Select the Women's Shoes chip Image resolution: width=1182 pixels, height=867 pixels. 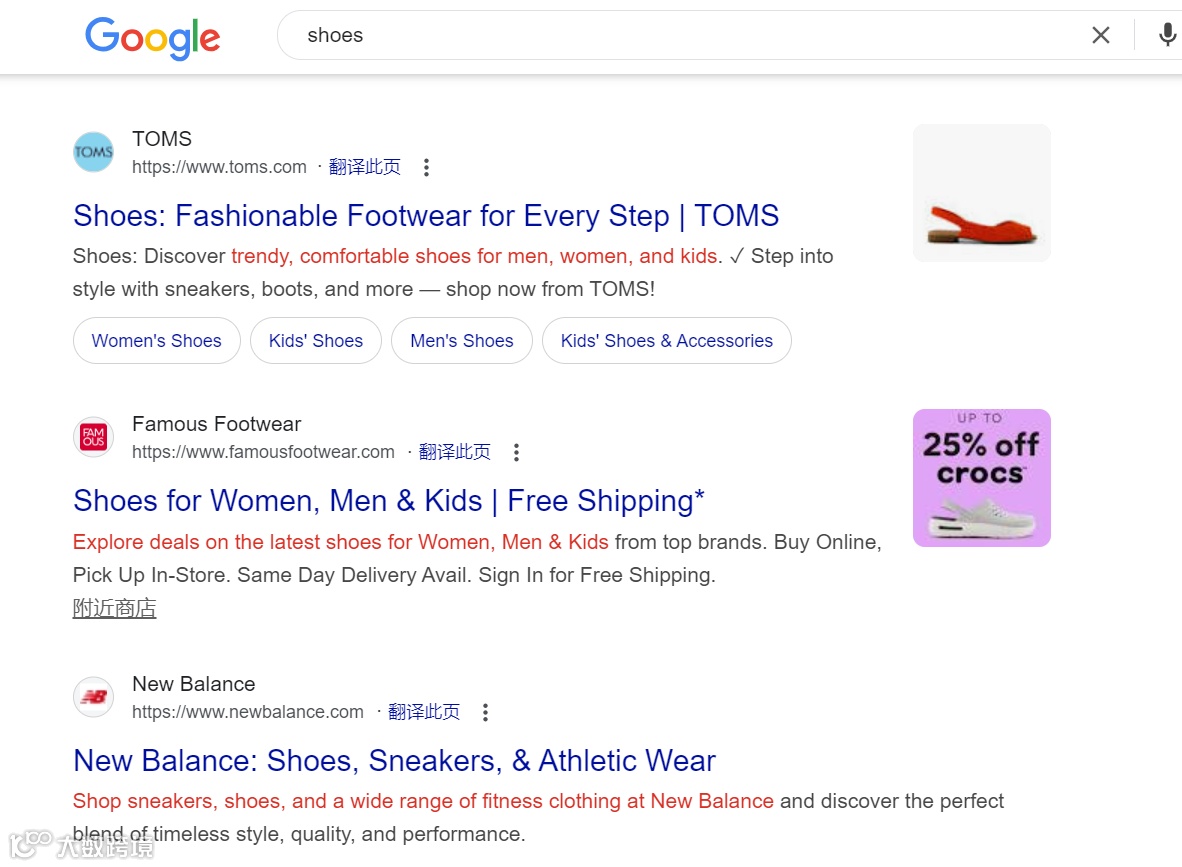pos(156,341)
